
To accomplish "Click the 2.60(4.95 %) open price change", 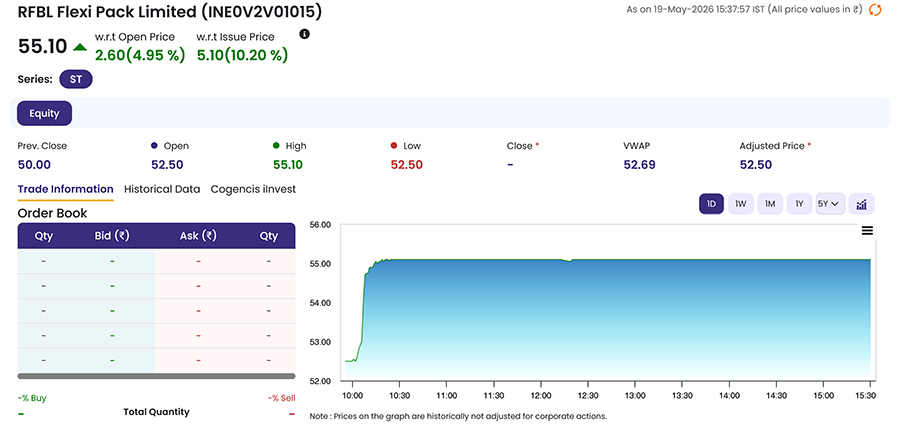I will coord(140,56).
